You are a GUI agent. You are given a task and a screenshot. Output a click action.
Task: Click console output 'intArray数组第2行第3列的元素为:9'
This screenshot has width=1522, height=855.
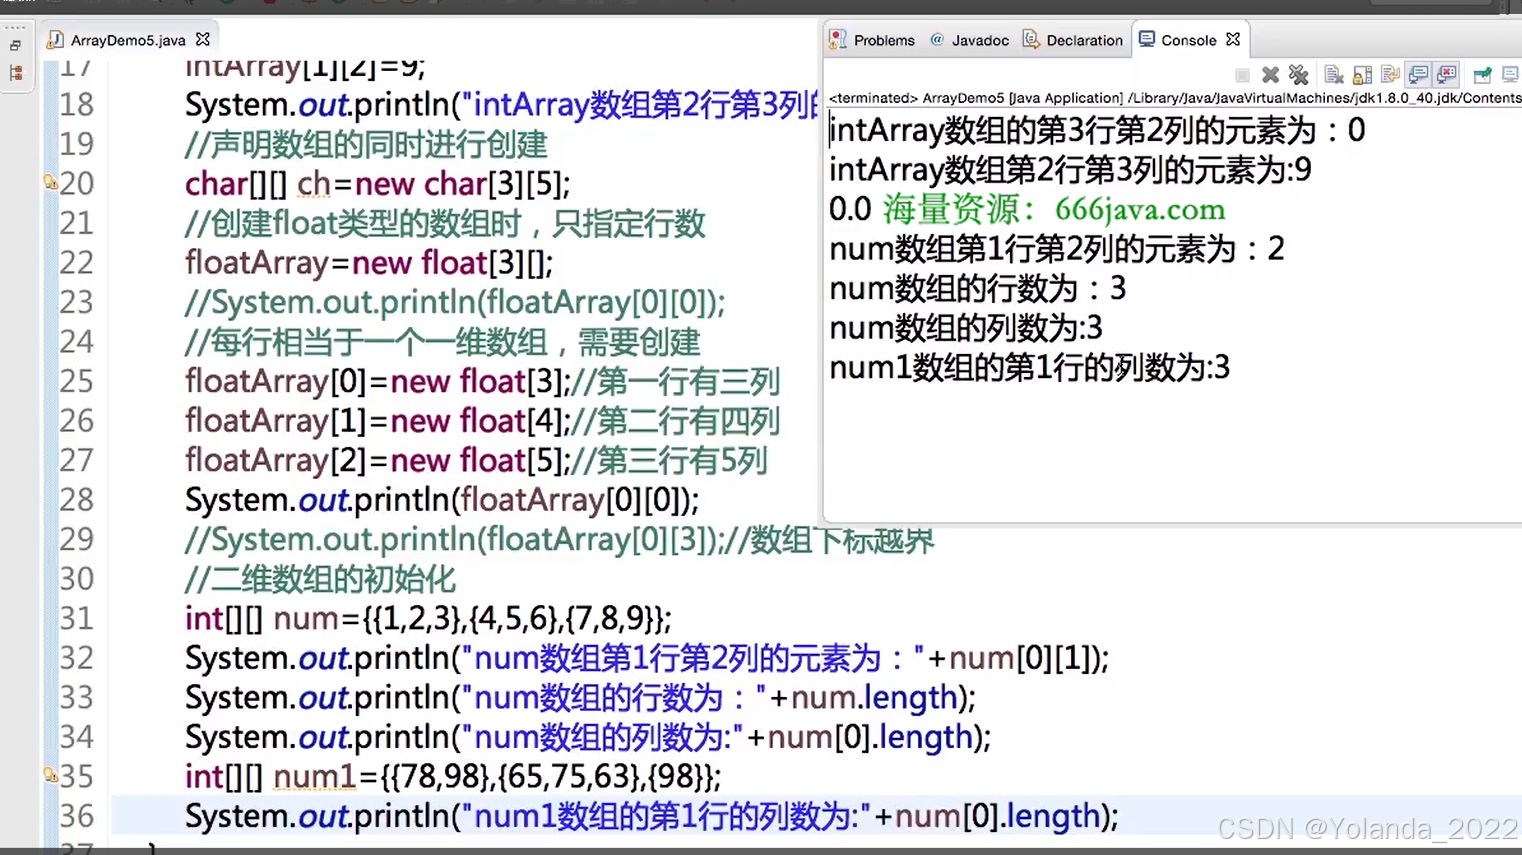point(1070,170)
